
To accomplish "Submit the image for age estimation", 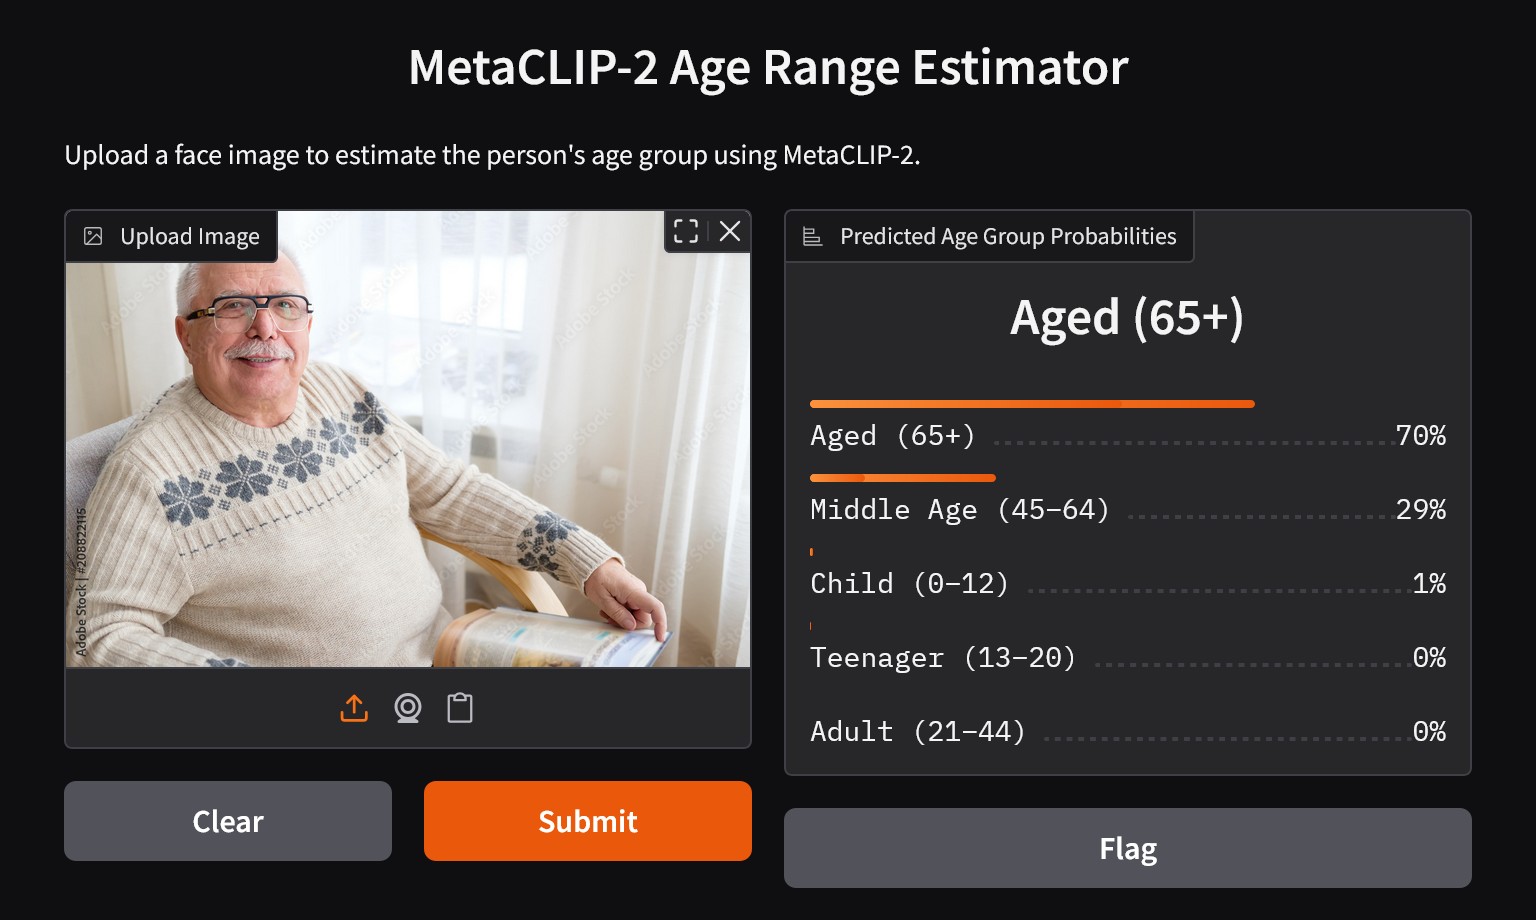I will (587, 821).
